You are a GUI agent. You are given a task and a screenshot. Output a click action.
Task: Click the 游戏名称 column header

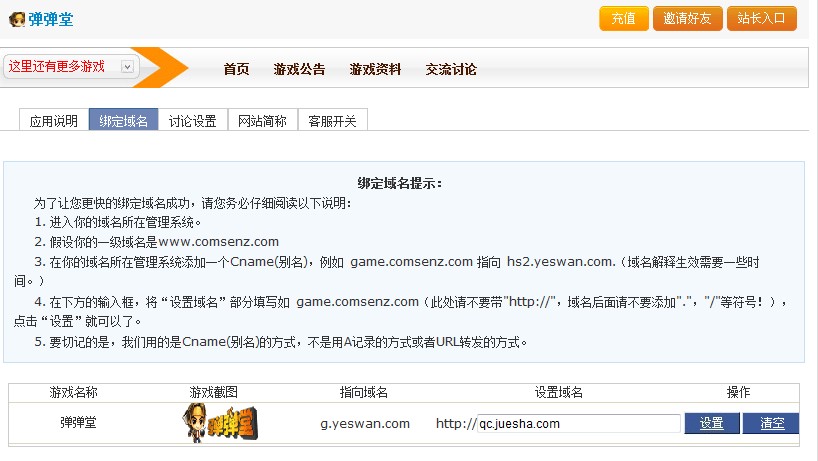click(x=74, y=392)
